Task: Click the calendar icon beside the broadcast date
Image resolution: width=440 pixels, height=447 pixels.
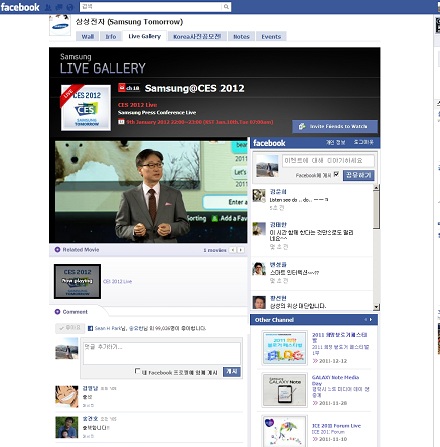Action: (x=121, y=122)
